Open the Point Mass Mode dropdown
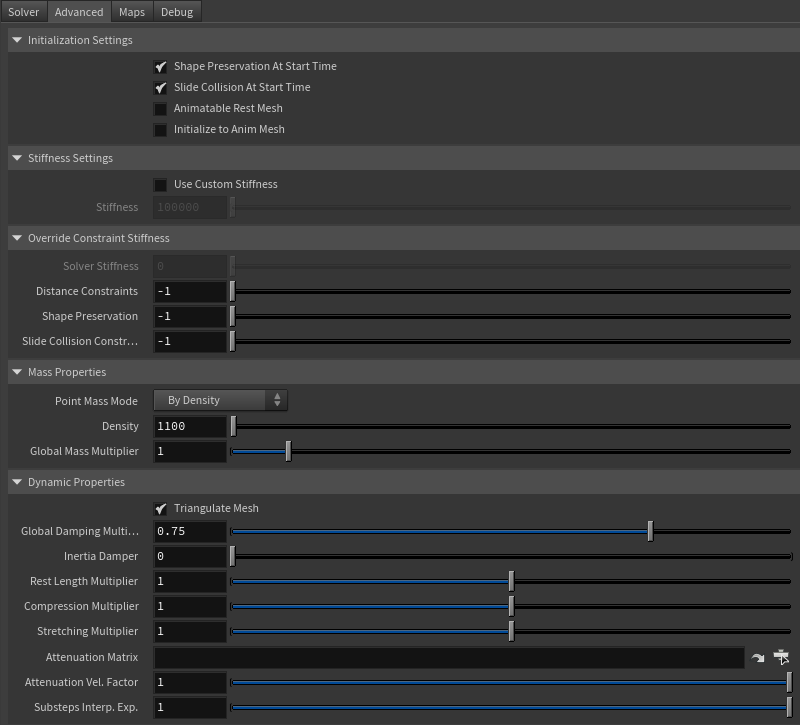This screenshot has width=800, height=725. 220,400
